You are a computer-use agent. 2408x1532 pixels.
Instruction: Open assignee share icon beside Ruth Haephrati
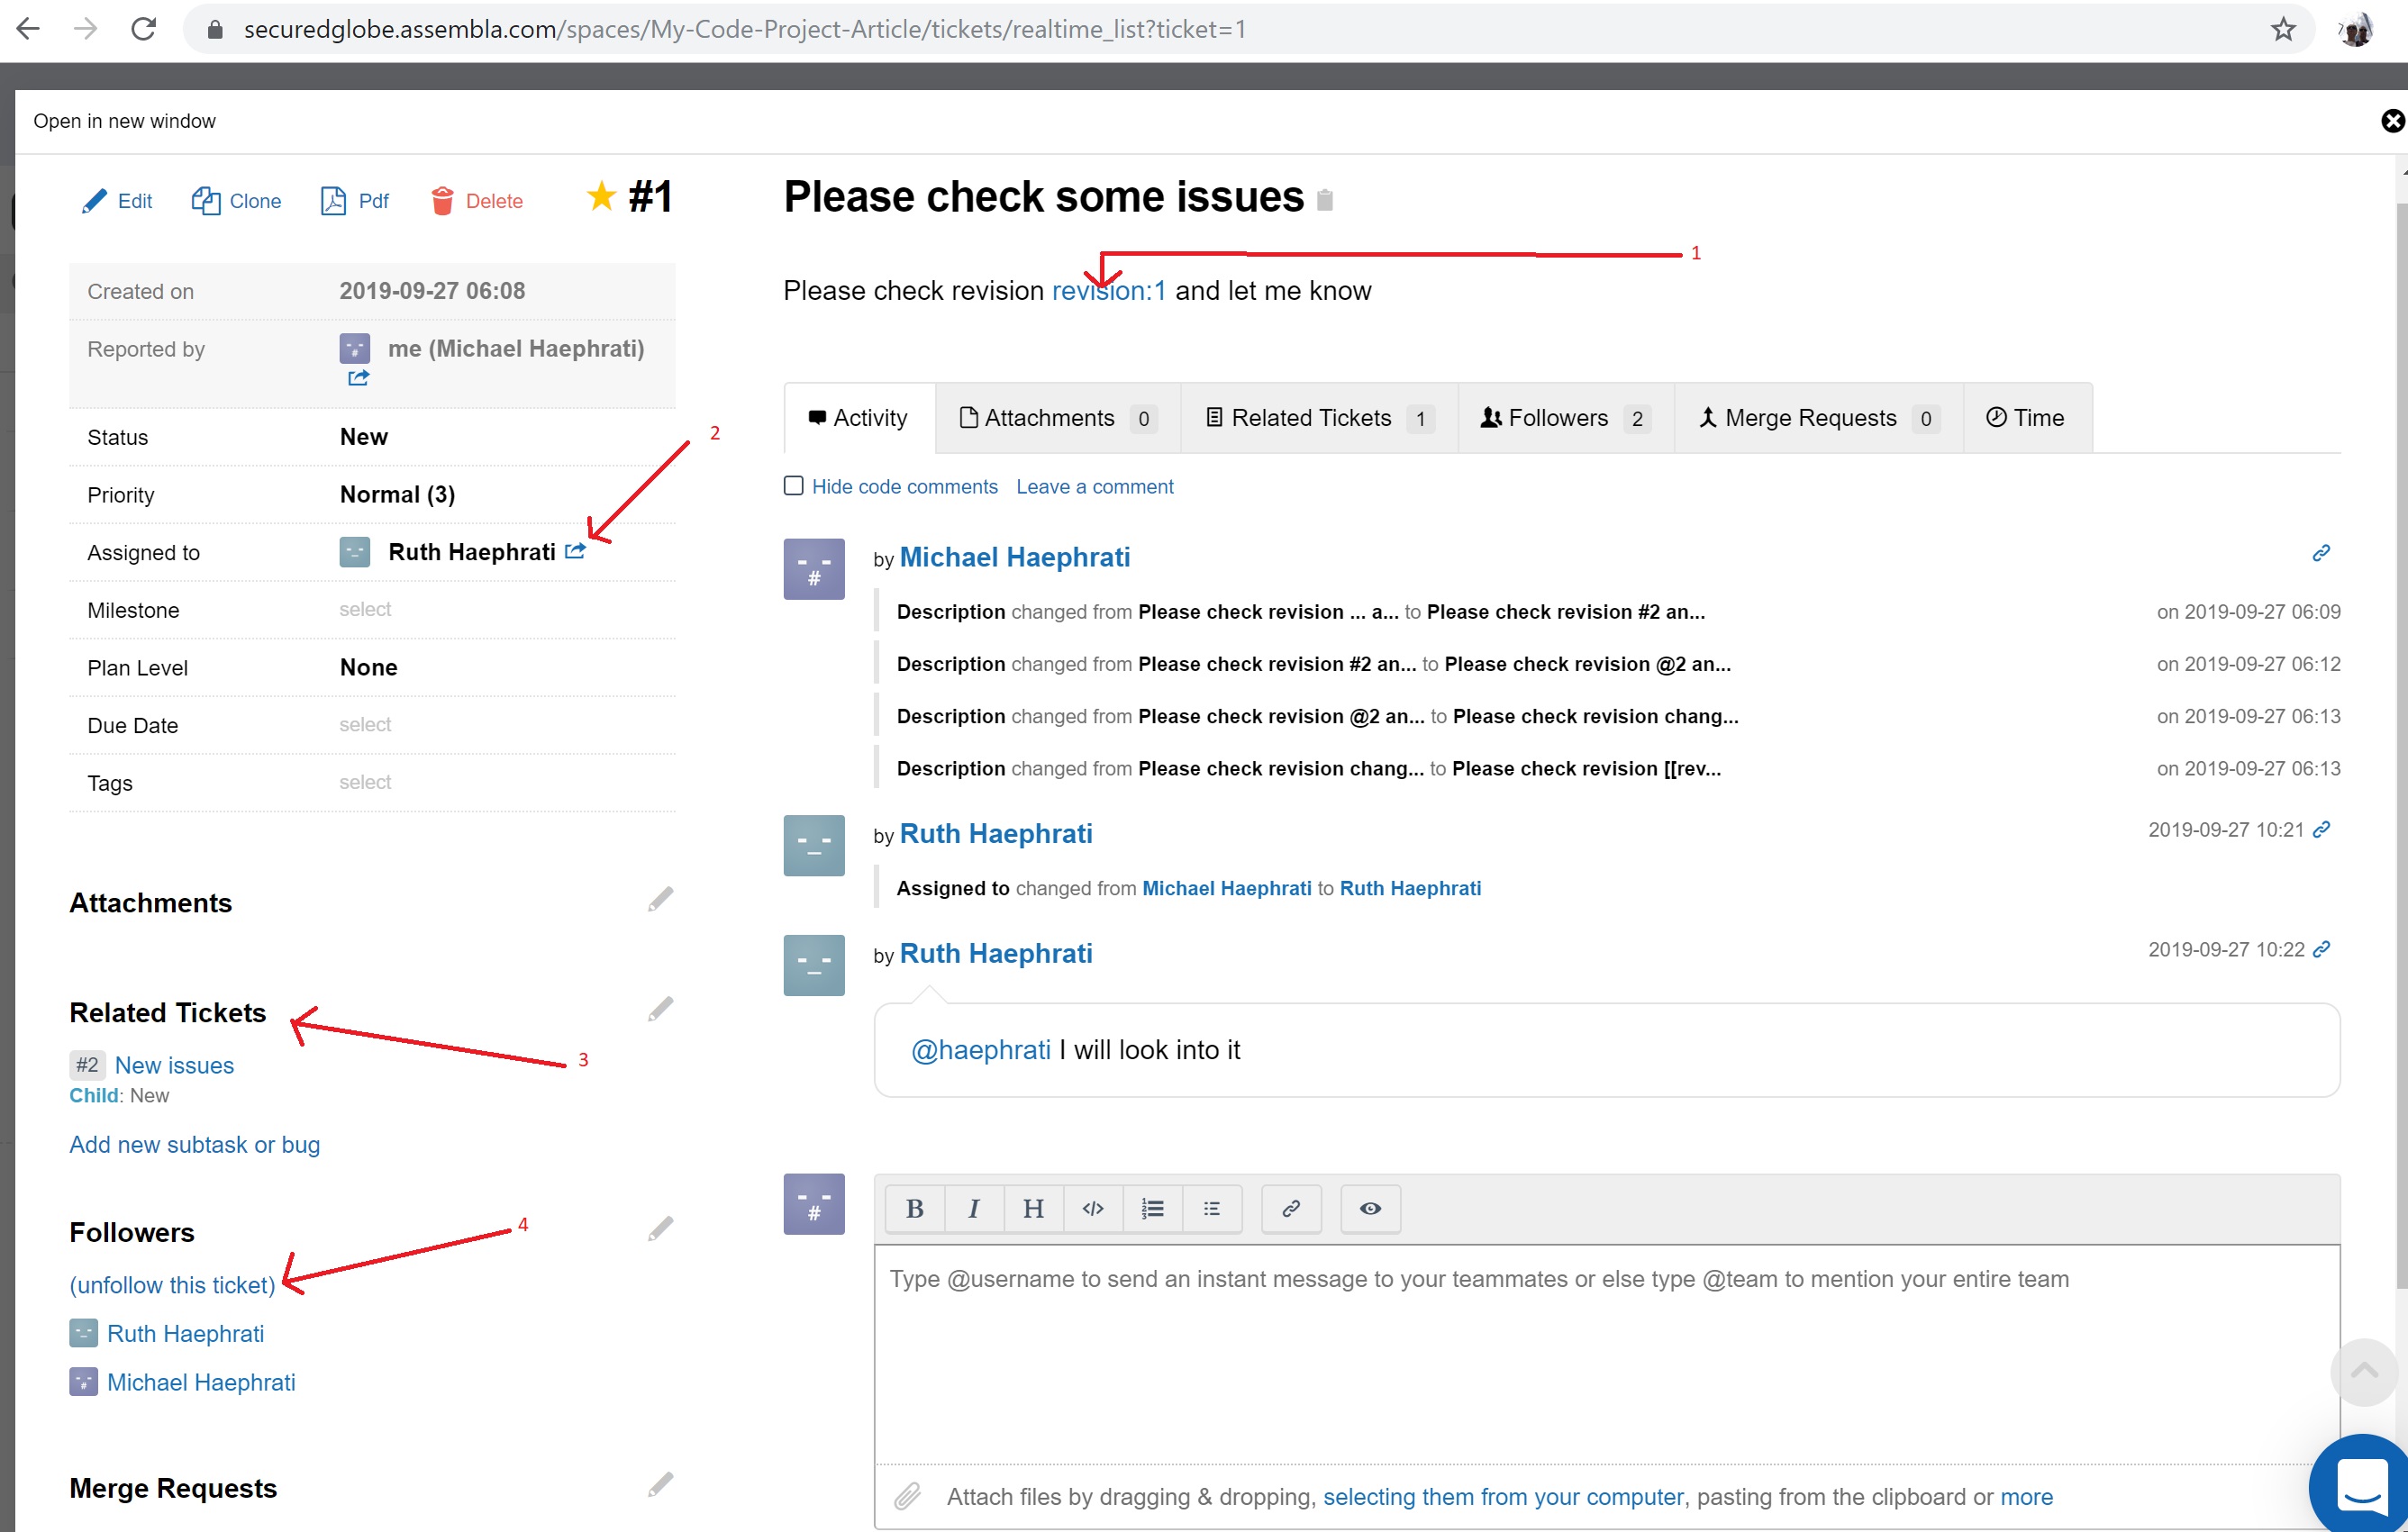575,551
